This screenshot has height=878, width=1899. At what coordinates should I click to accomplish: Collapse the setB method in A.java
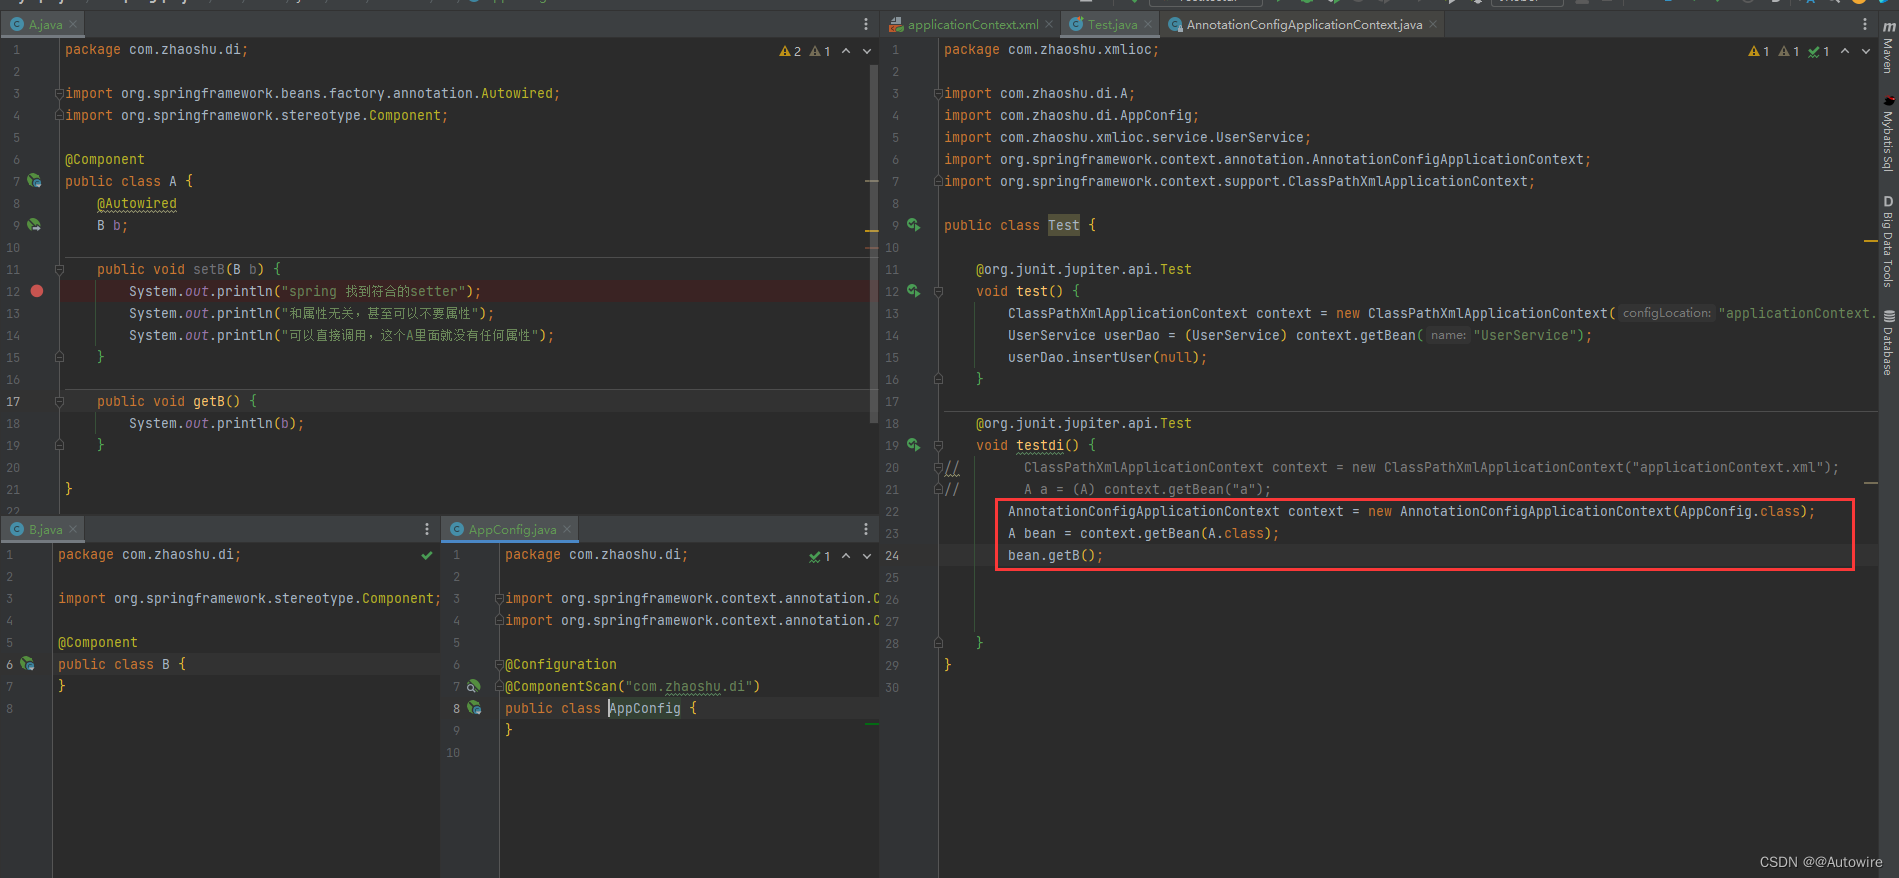click(x=59, y=269)
